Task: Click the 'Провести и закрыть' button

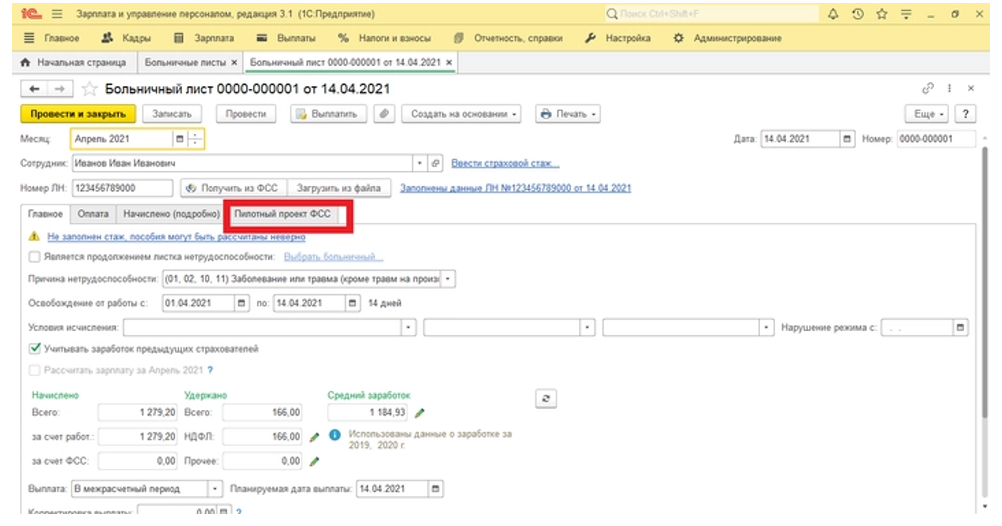Action: point(77,114)
